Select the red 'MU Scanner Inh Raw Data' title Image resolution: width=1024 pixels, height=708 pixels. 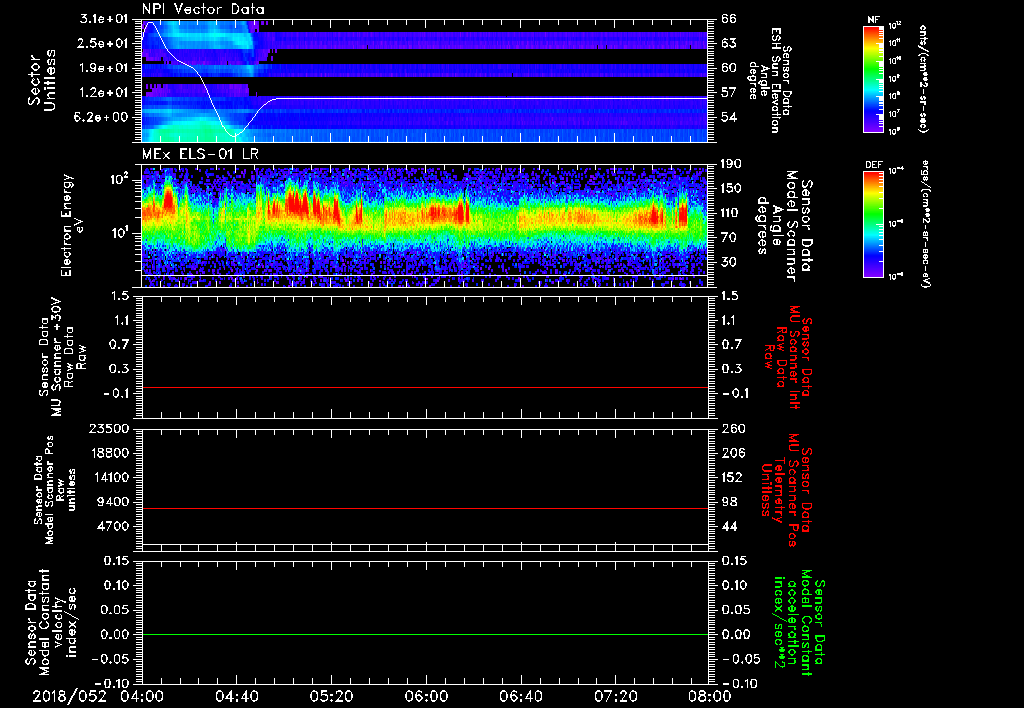coord(786,357)
